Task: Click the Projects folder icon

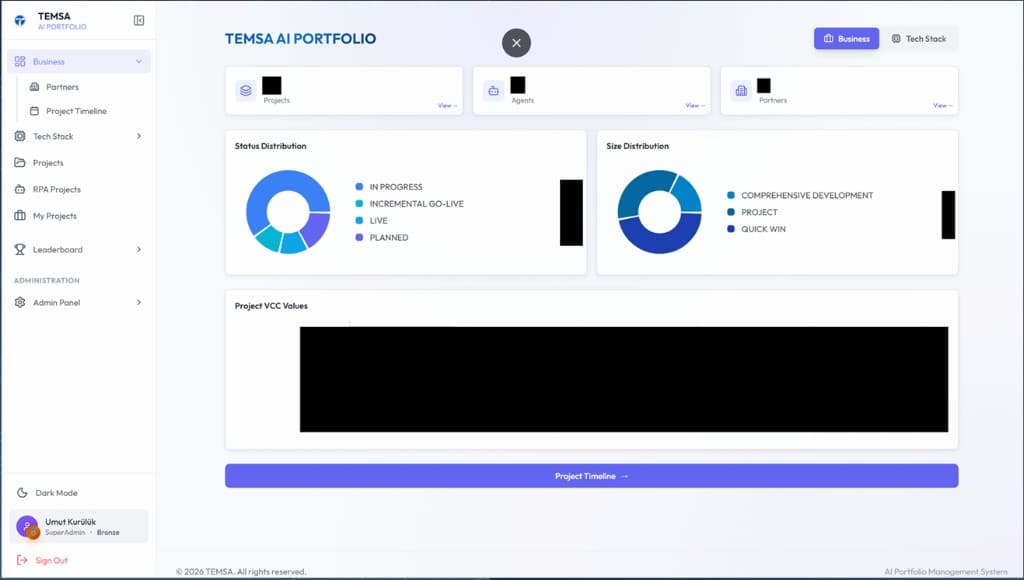Action: point(20,163)
